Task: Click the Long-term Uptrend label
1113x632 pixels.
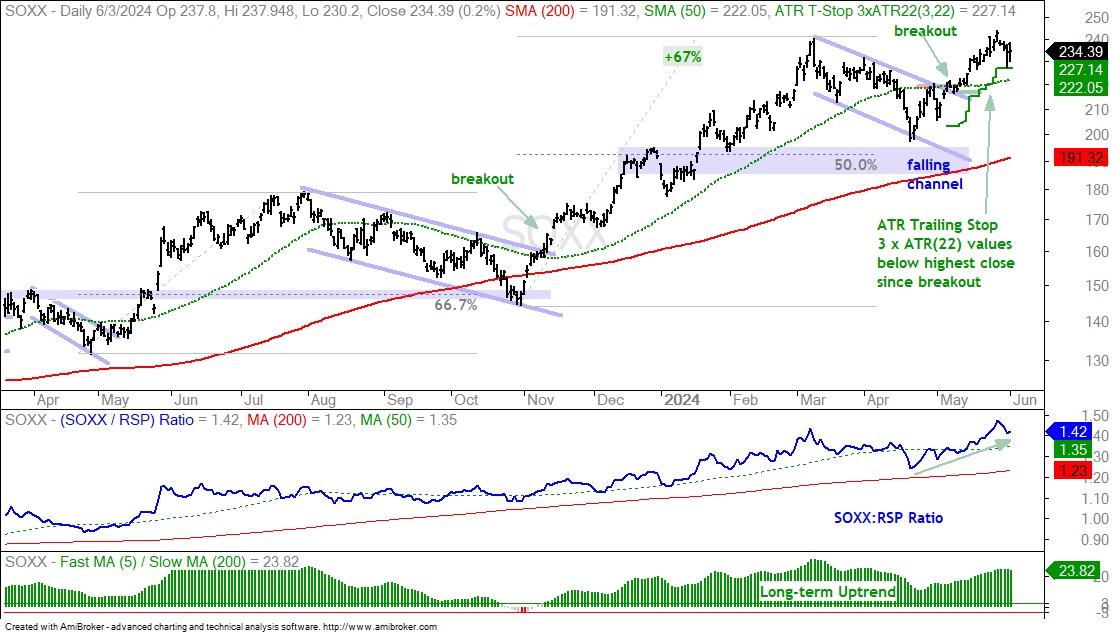Action: point(828,592)
